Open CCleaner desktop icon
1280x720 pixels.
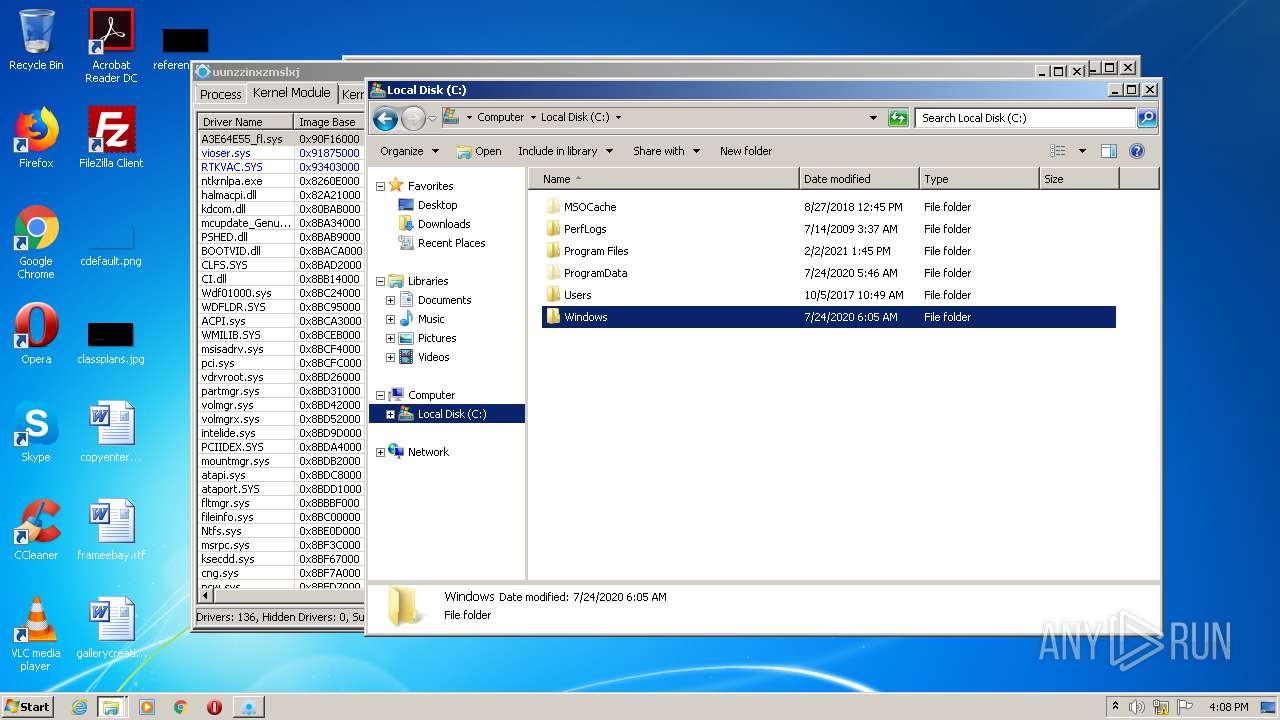coord(36,530)
